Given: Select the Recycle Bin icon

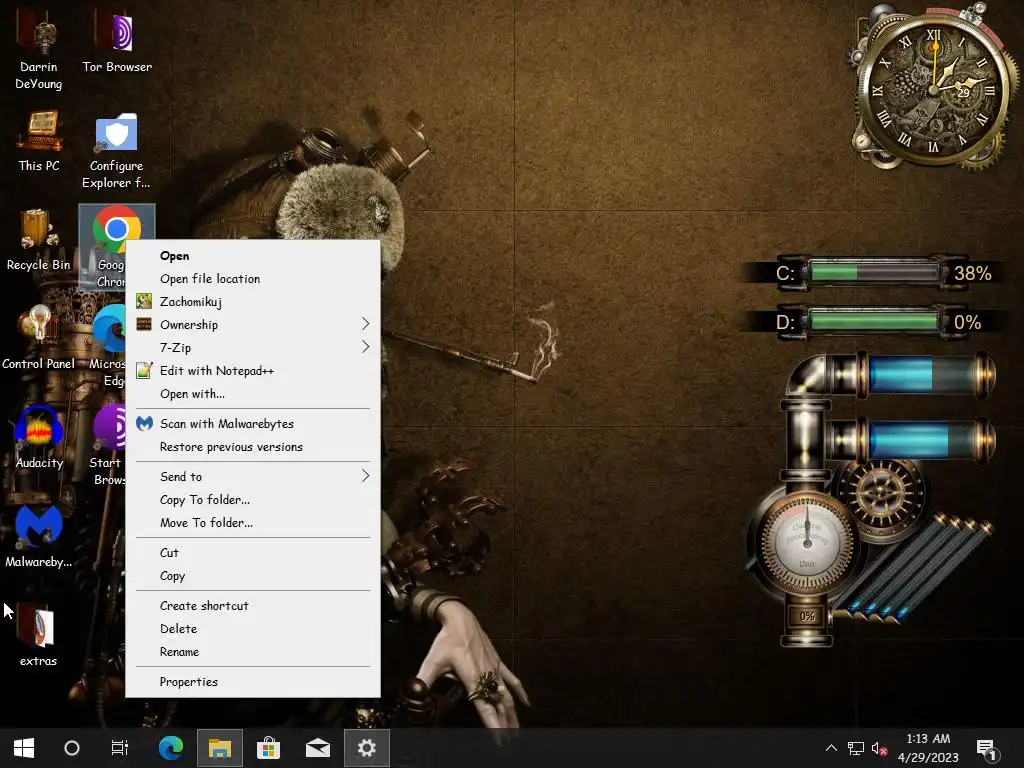Looking at the screenshot, I should click(x=38, y=239).
